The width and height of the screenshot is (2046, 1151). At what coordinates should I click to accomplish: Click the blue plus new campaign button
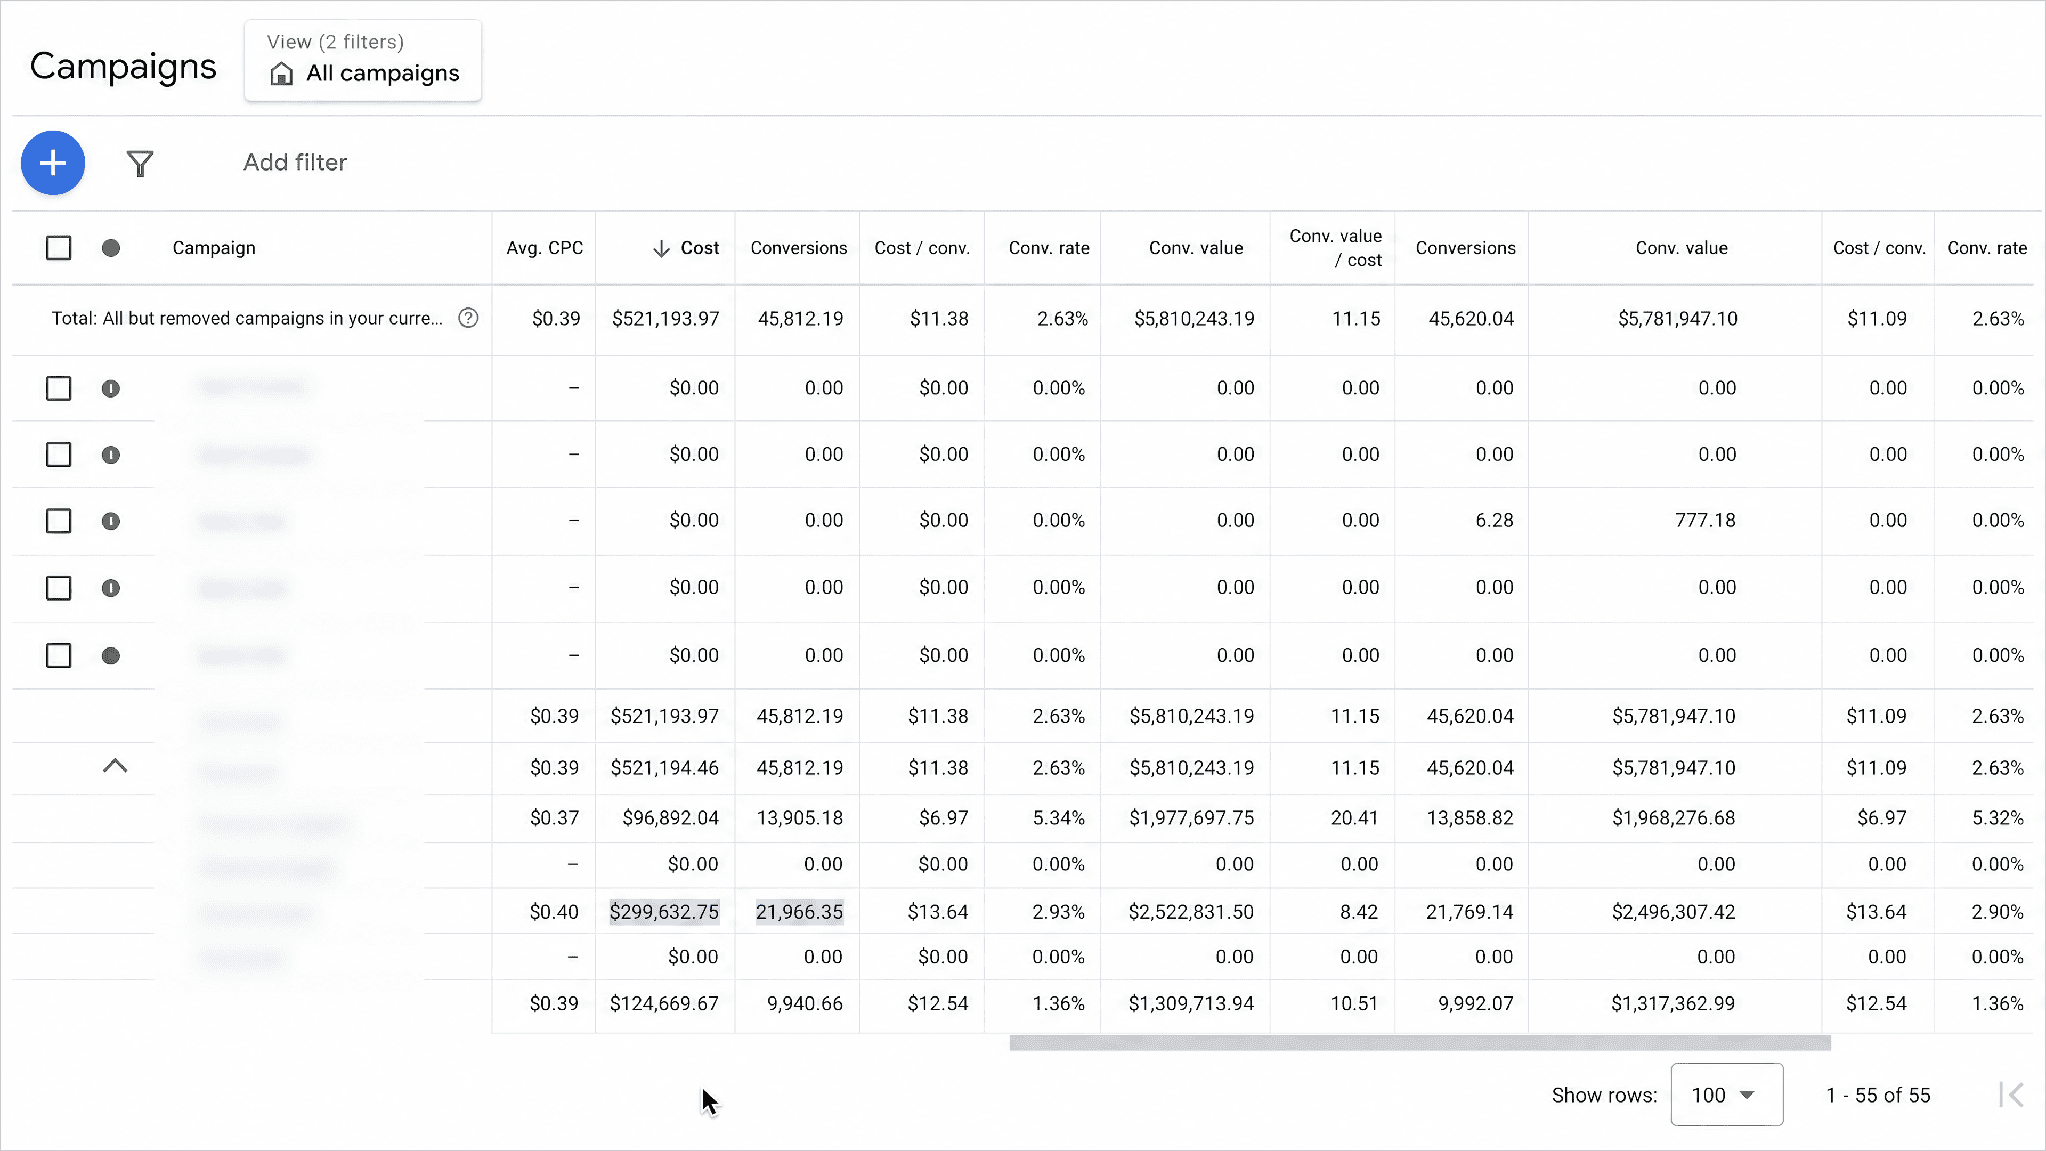(x=53, y=163)
